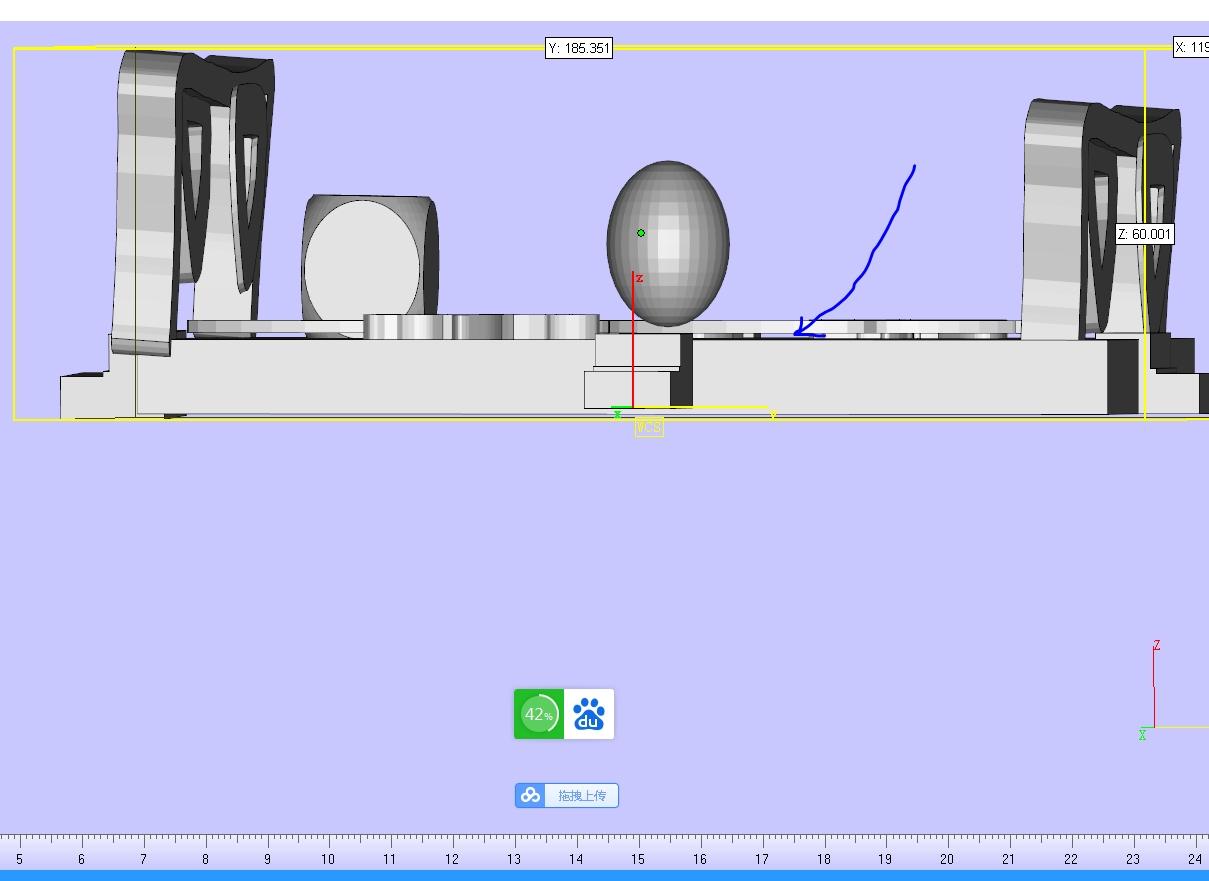Open the green 42% usage widget

click(x=539, y=714)
